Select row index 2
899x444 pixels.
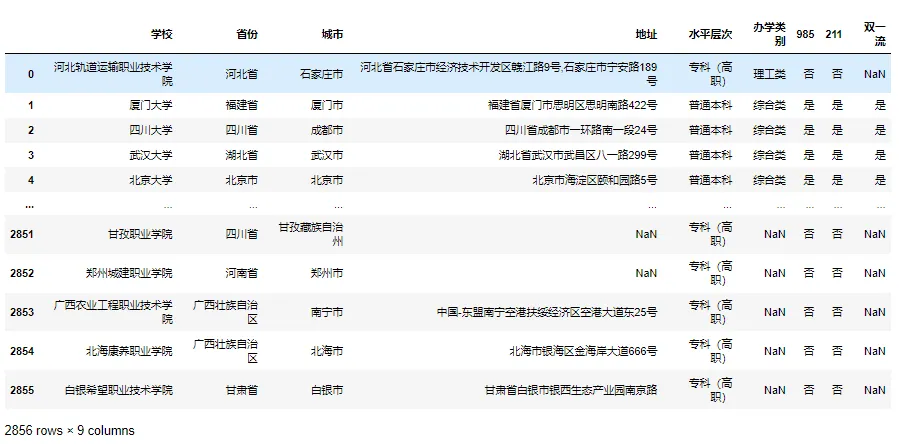31,130
